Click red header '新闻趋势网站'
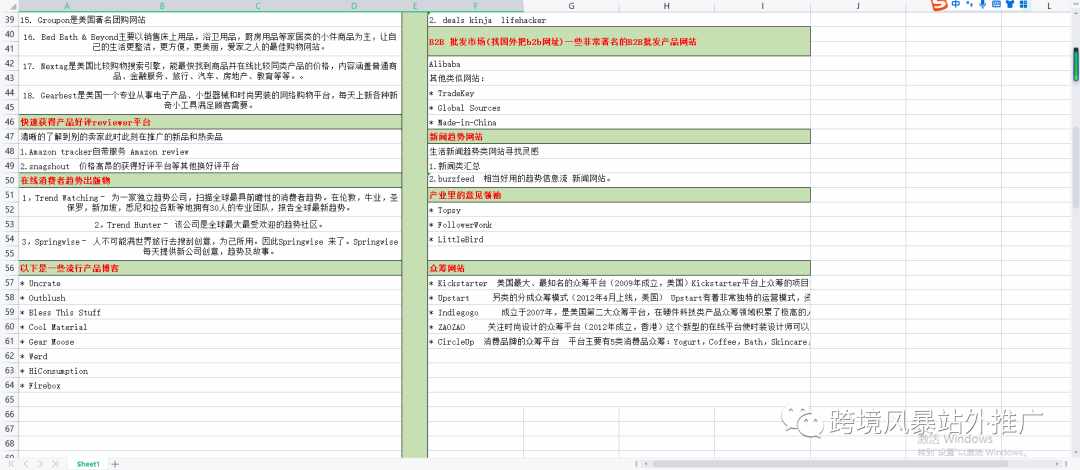The image size is (1080, 470). click(619, 136)
